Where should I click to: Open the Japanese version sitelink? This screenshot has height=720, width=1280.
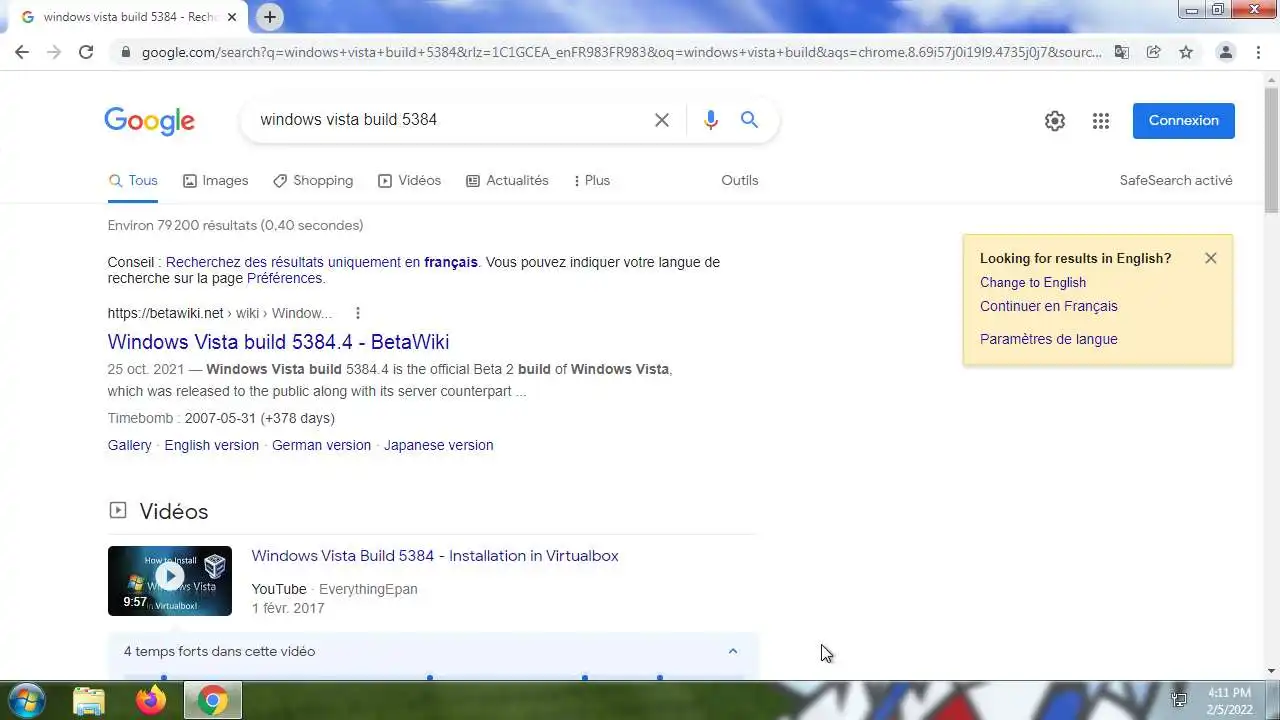tap(439, 445)
